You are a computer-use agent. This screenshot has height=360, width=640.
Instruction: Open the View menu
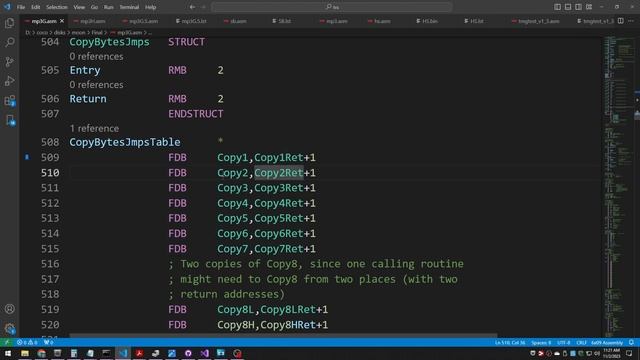pos(79,7)
